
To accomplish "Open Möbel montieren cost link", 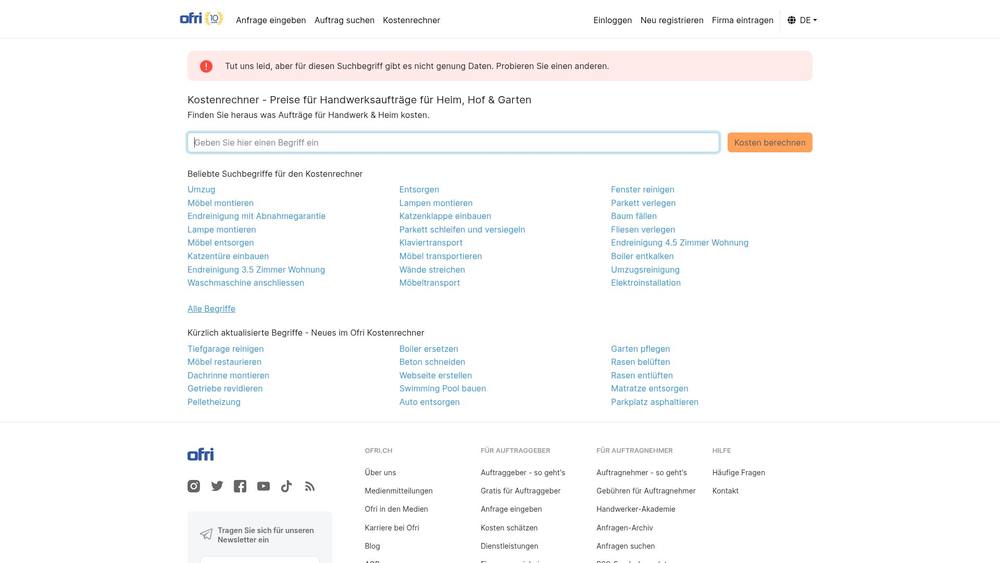I will click(x=221, y=203).
